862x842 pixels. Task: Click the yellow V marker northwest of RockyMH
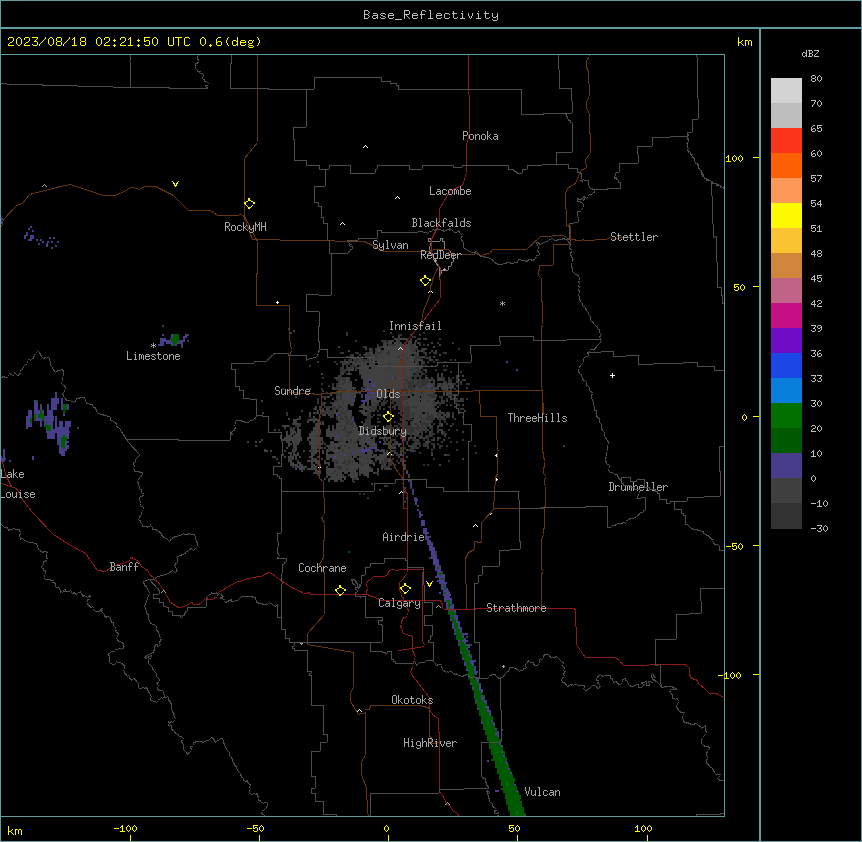175,184
